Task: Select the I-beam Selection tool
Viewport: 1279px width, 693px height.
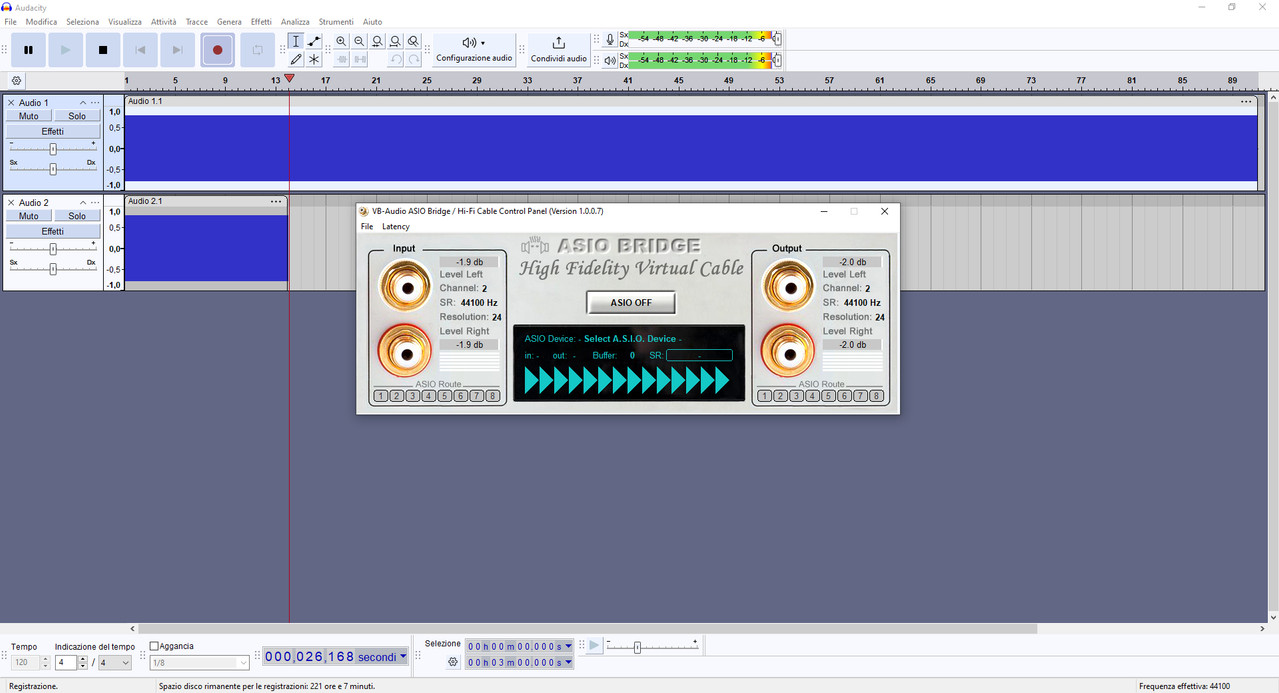Action: tap(296, 41)
